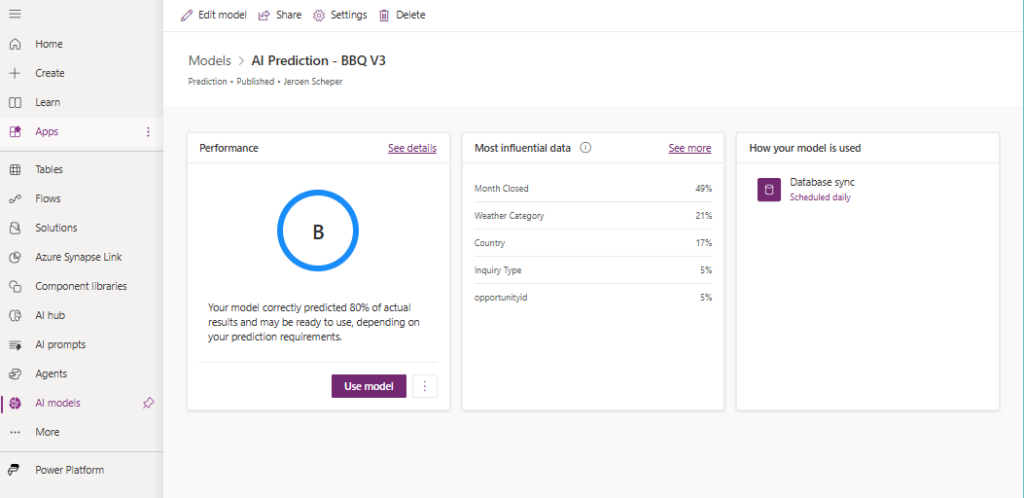This screenshot has height=498, width=1024.
Task: Click the Scheduled daily link
Action: coord(820,197)
